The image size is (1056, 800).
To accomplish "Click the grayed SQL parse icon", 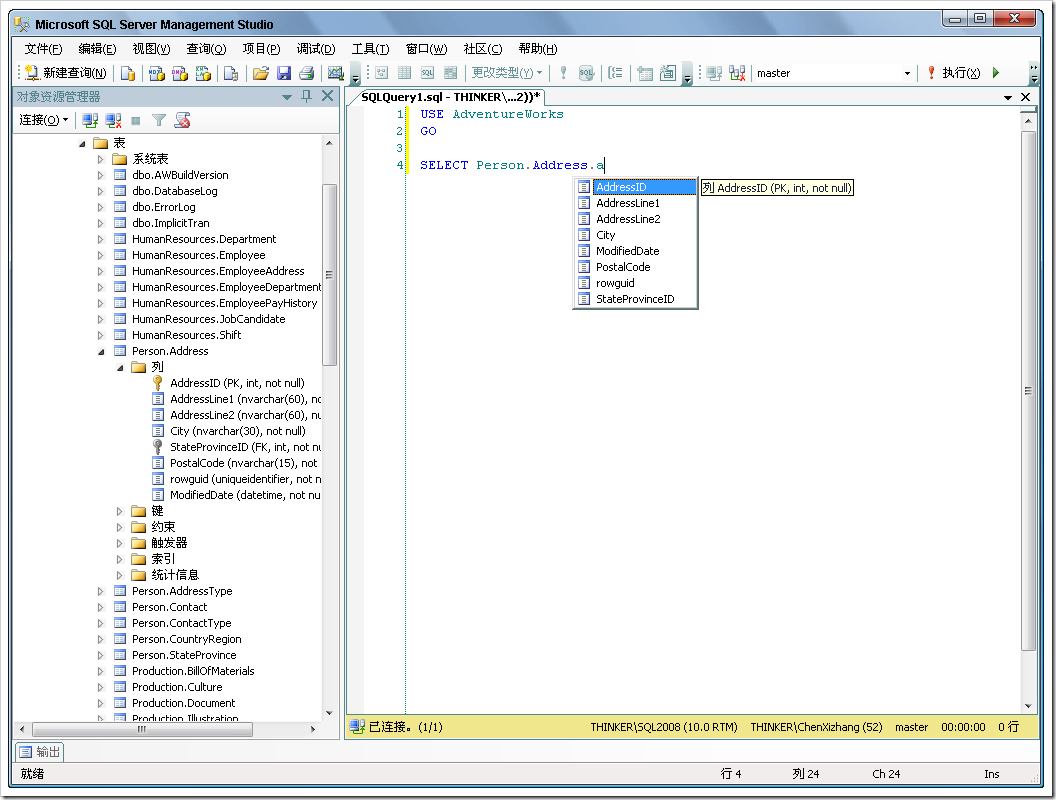I will point(587,73).
